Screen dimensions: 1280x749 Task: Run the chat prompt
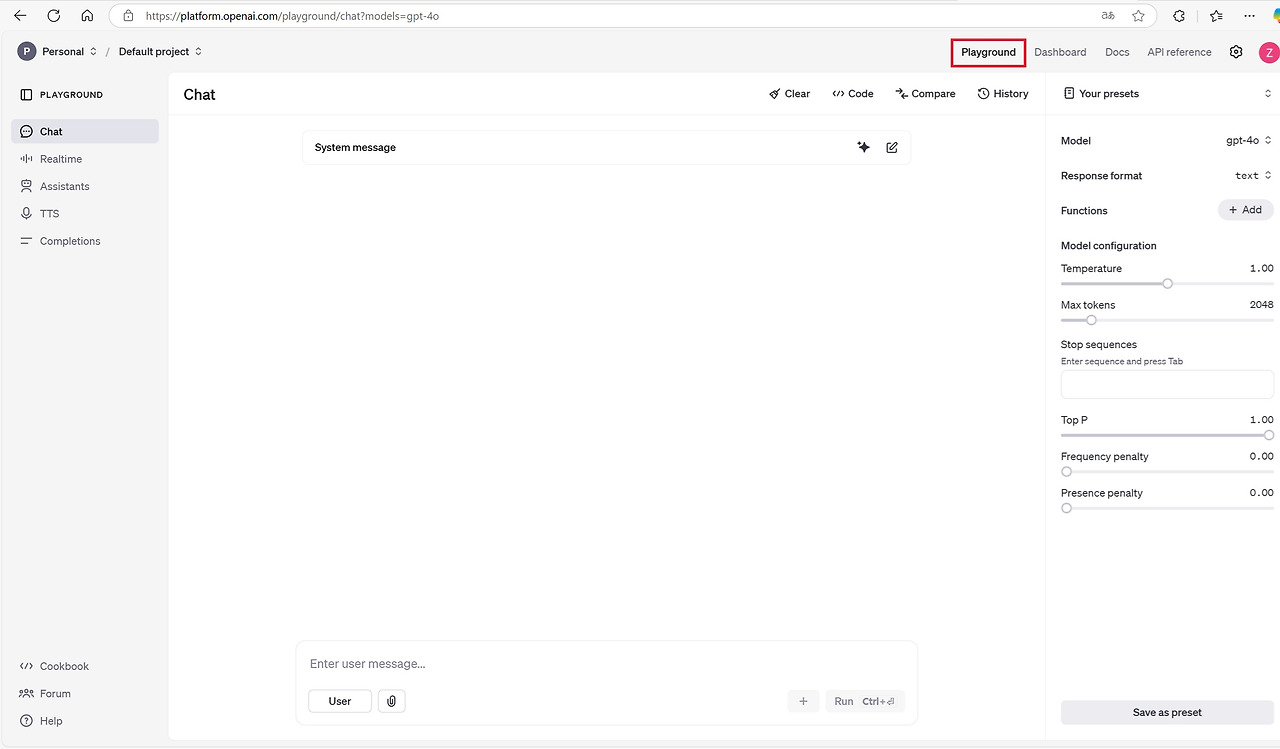coord(865,701)
